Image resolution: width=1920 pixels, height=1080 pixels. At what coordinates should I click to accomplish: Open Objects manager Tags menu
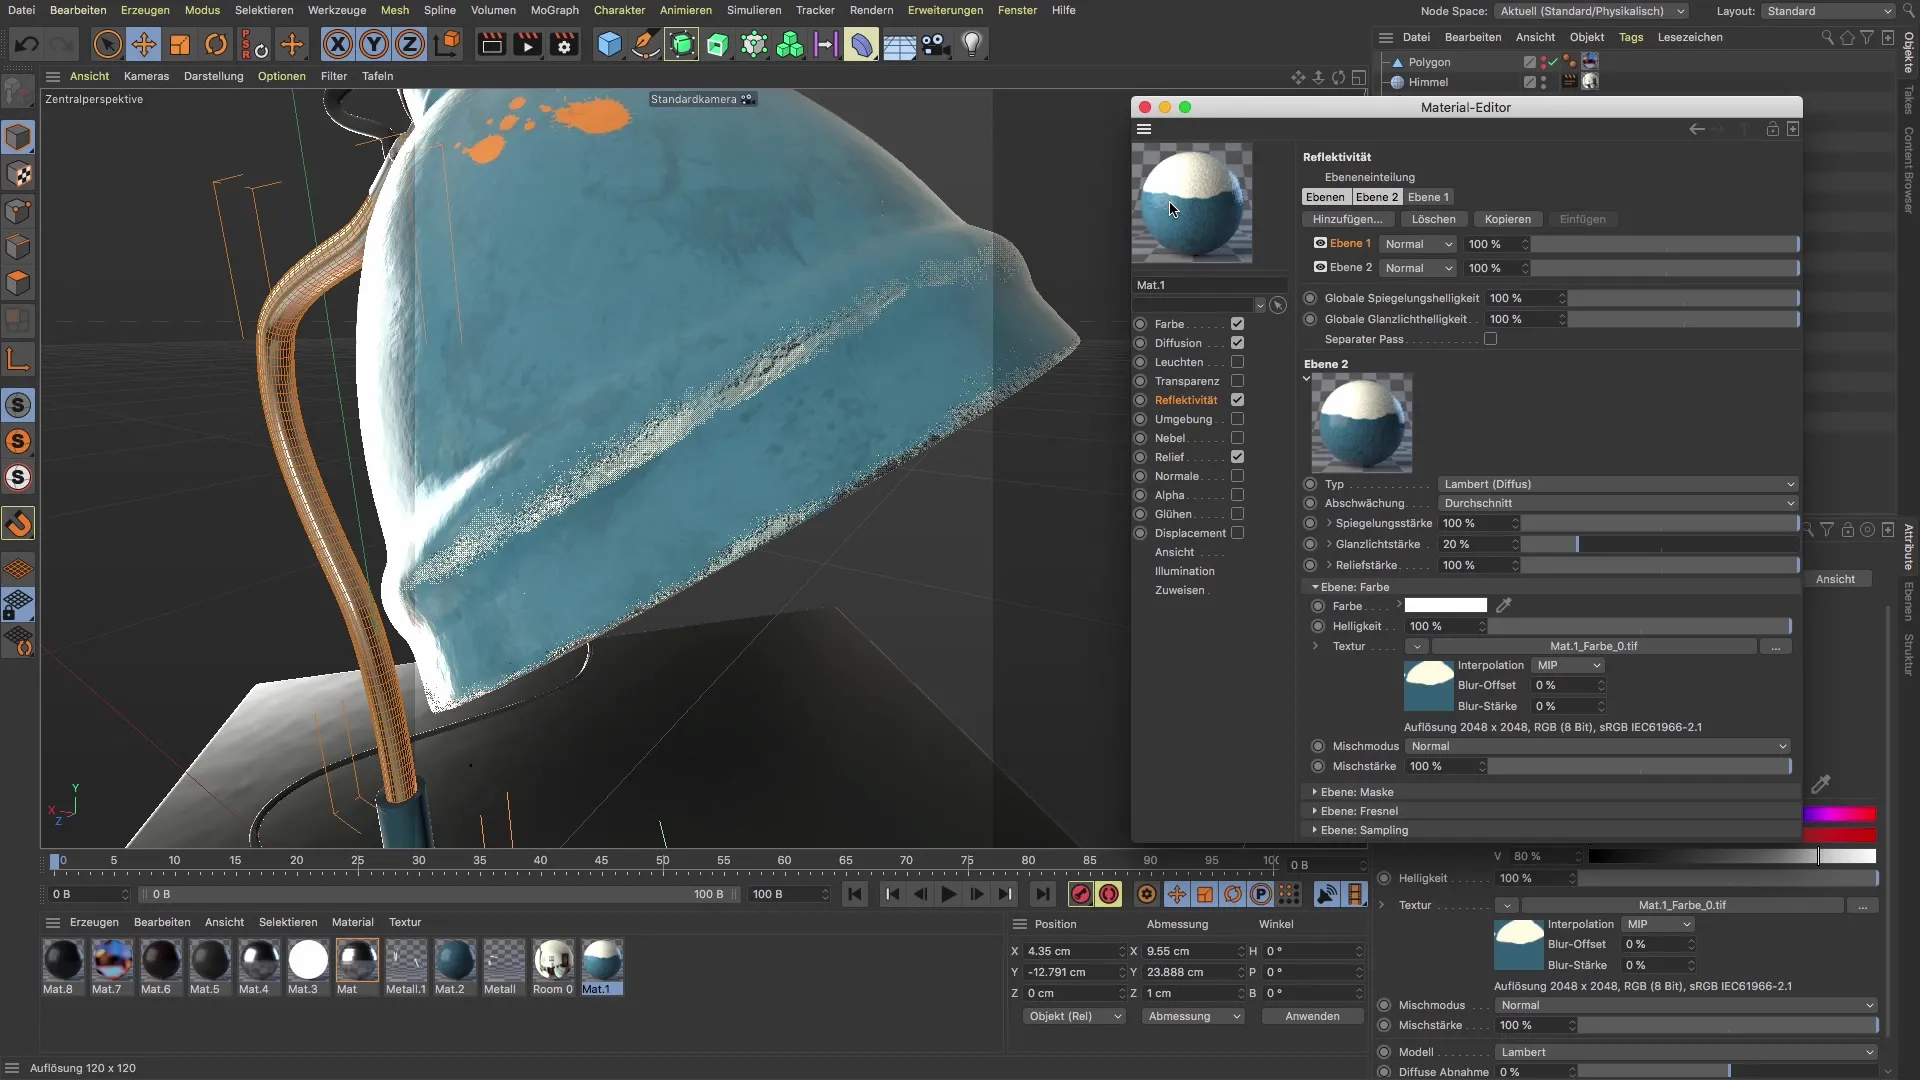coord(1631,37)
